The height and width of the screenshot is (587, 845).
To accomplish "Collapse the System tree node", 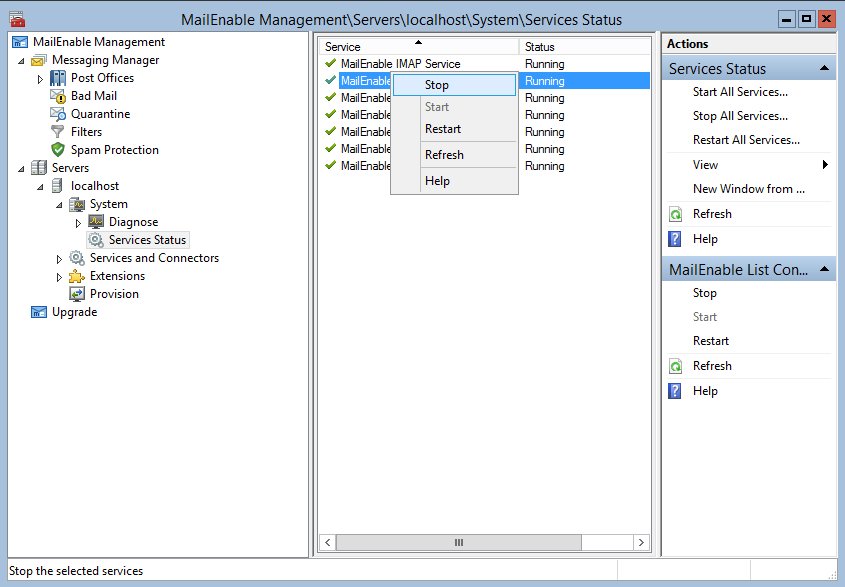I will 59,205.
